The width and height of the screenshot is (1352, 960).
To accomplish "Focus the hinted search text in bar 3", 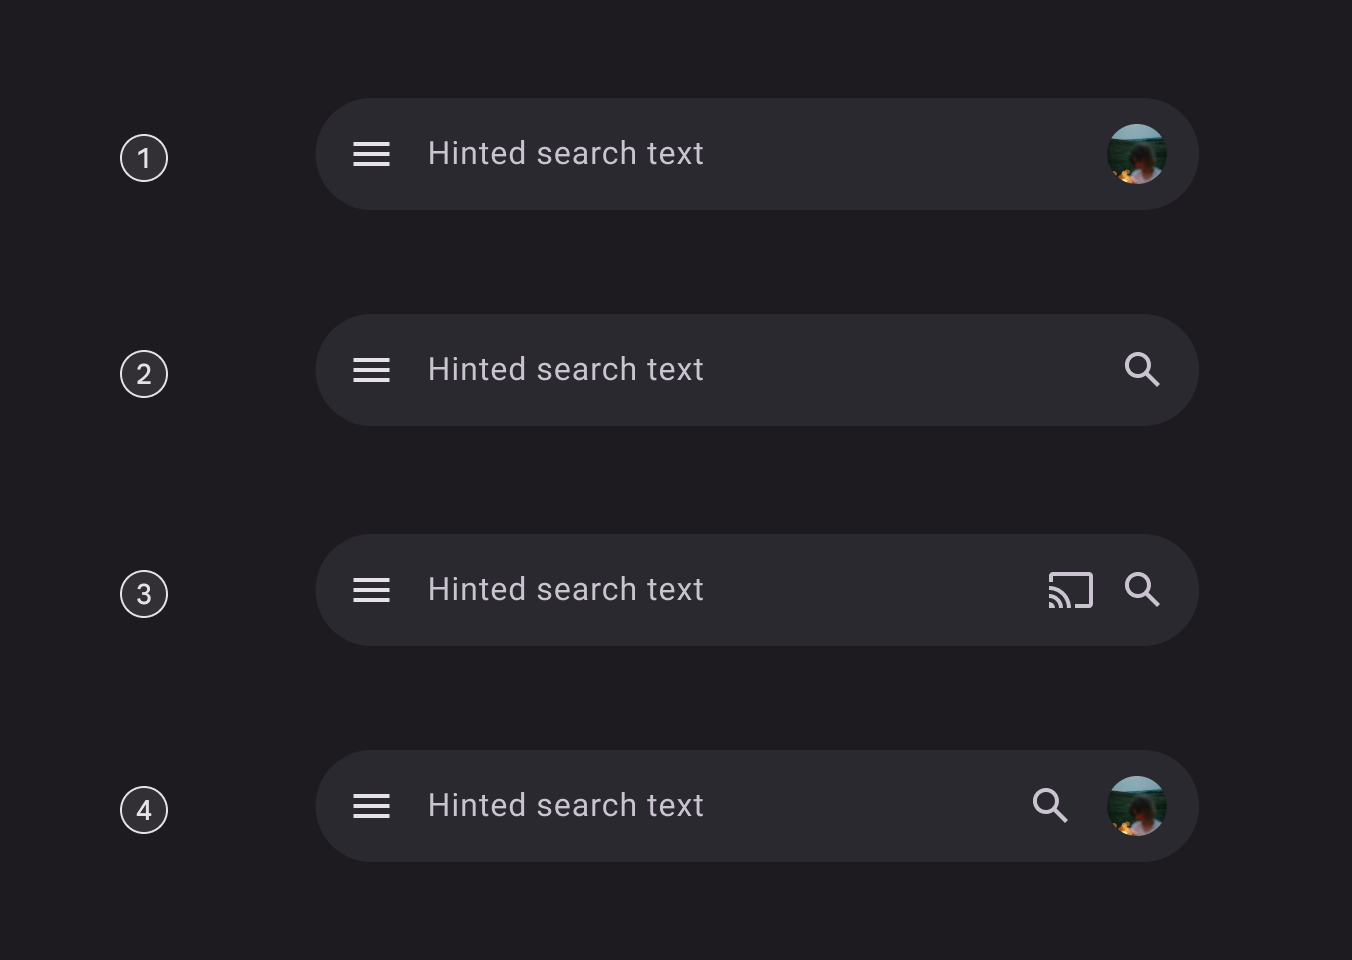I will [x=565, y=590].
